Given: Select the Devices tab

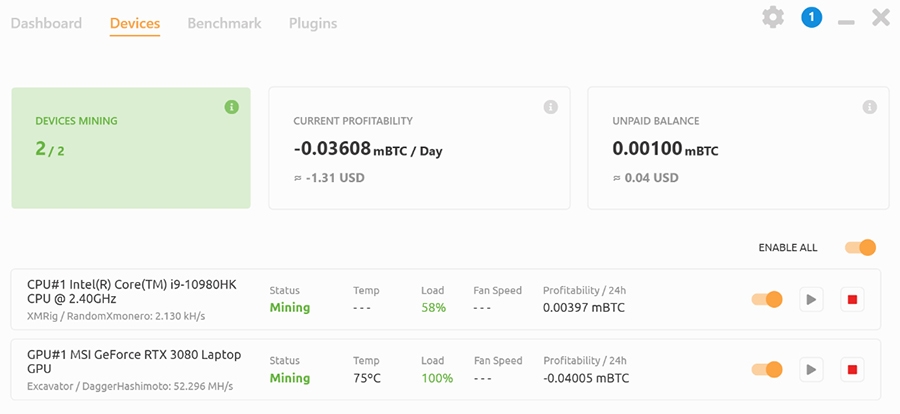Looking at the screenshot, I should 135,23.
